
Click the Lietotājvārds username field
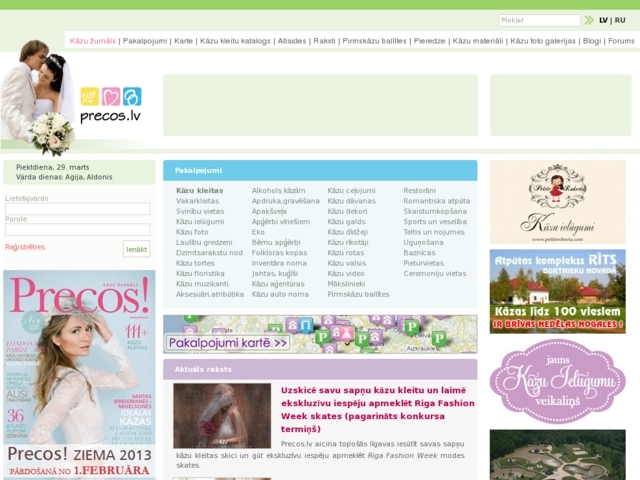coord(78,209)
